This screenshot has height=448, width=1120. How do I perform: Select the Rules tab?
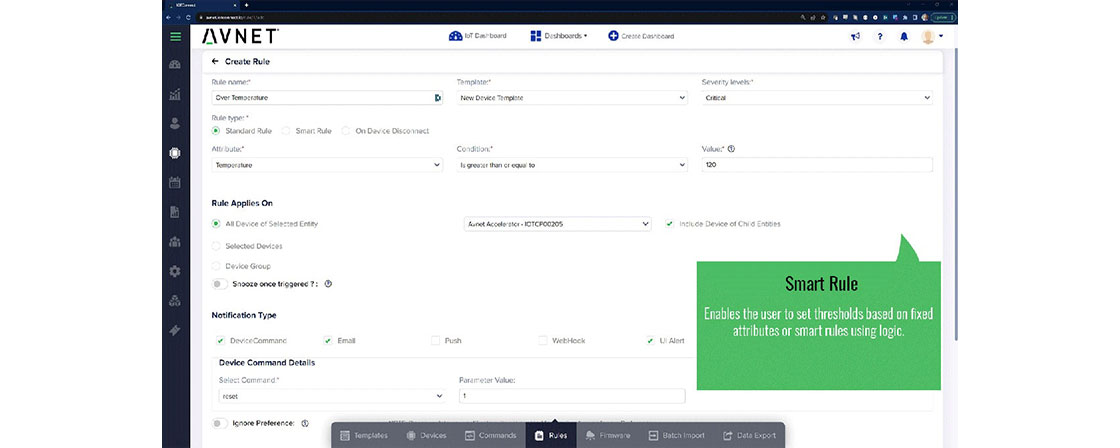point(551,435)
